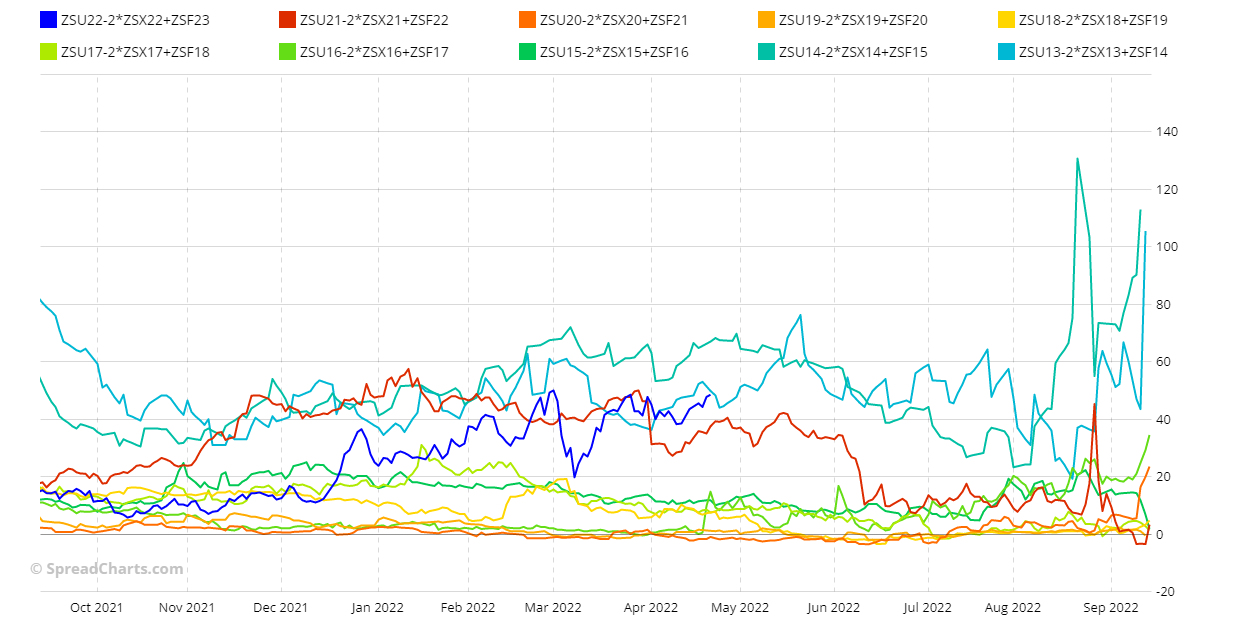Toggle ZSU15-2*ZSX15+ZSF16 legend entry

[613, 51]
